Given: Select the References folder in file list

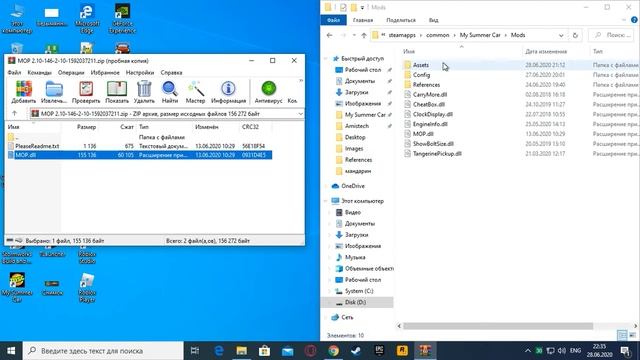Looking at the screenshot, I should [x=426, y=84].
